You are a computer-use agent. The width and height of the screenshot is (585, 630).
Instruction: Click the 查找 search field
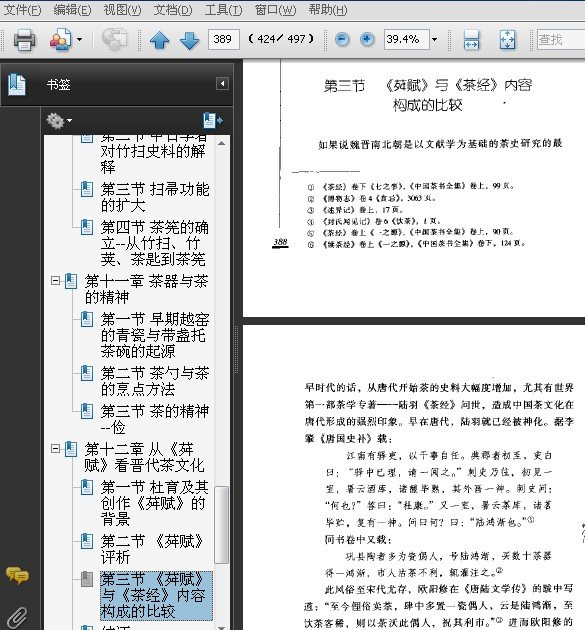click(x=561, y=39)
